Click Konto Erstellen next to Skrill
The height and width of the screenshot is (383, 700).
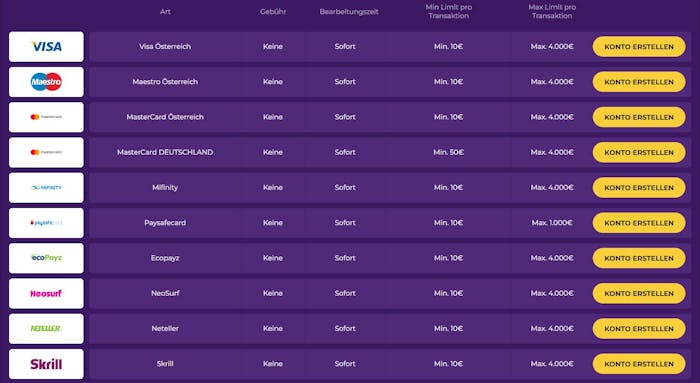(x=639, y=364)
